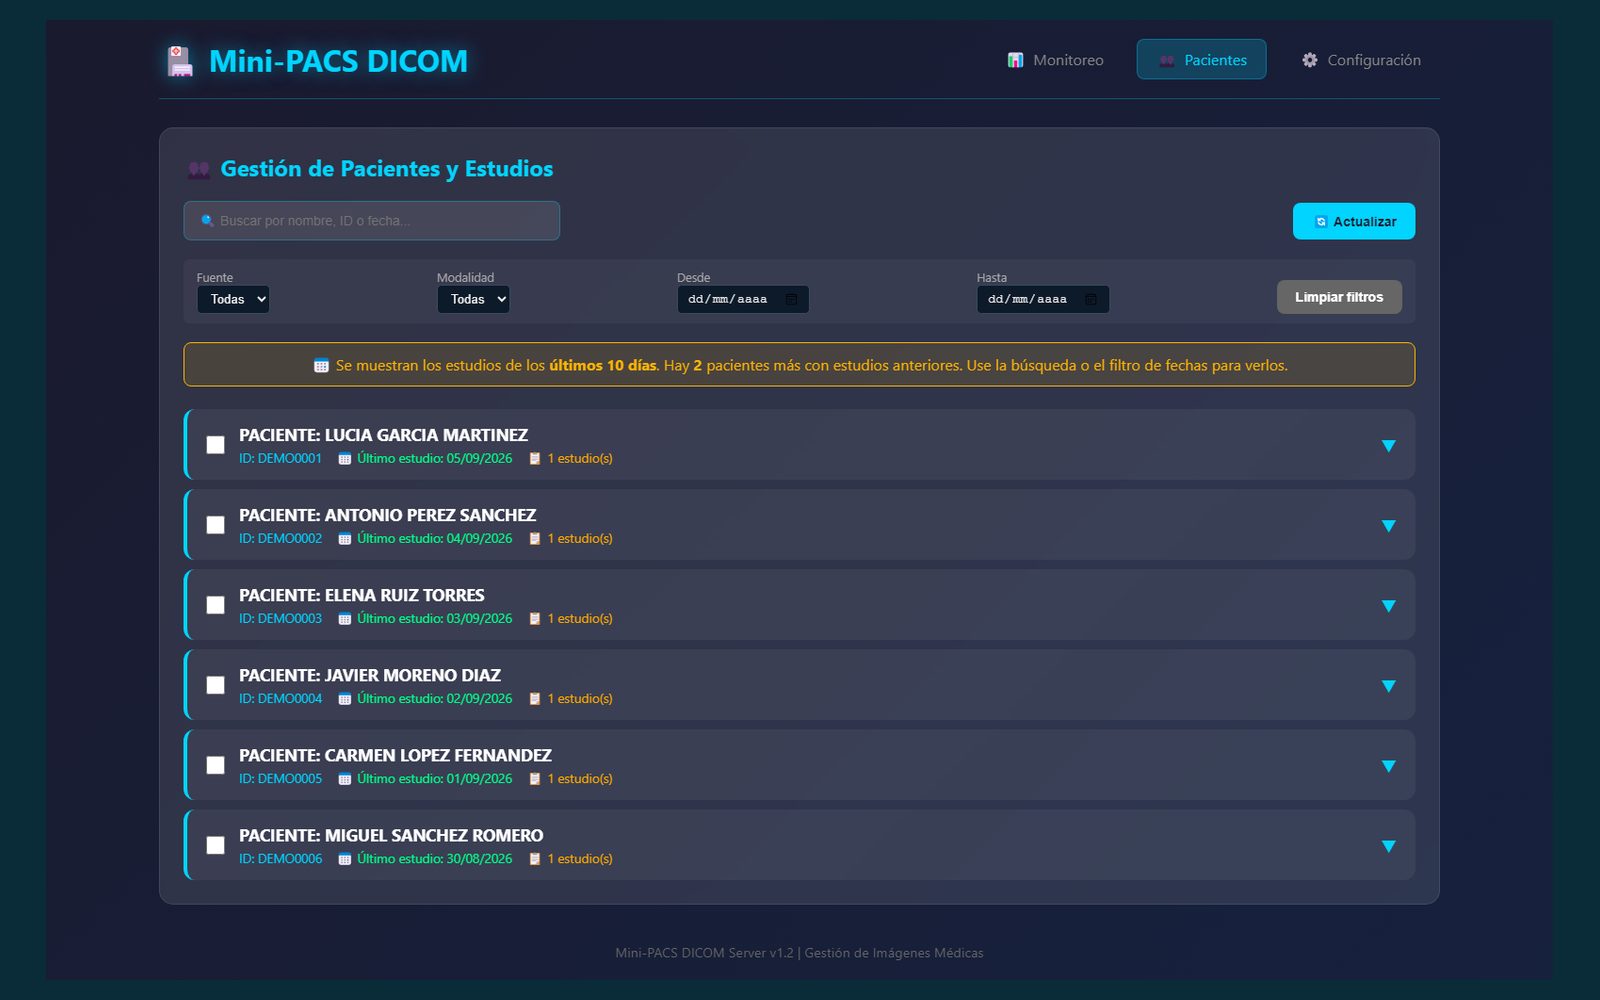Click calendar icon in Javier Moreno Diaz row
This screenshot has height=1000, width=1600.
(345, 699)
